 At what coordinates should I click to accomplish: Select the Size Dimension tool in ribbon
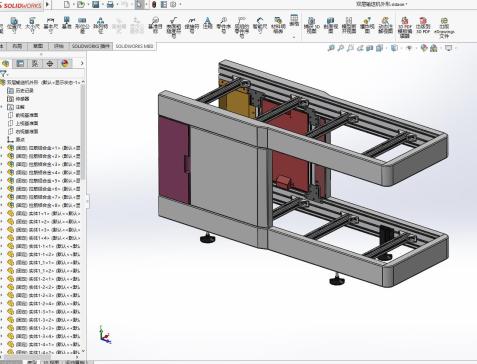tap(32, 25)
